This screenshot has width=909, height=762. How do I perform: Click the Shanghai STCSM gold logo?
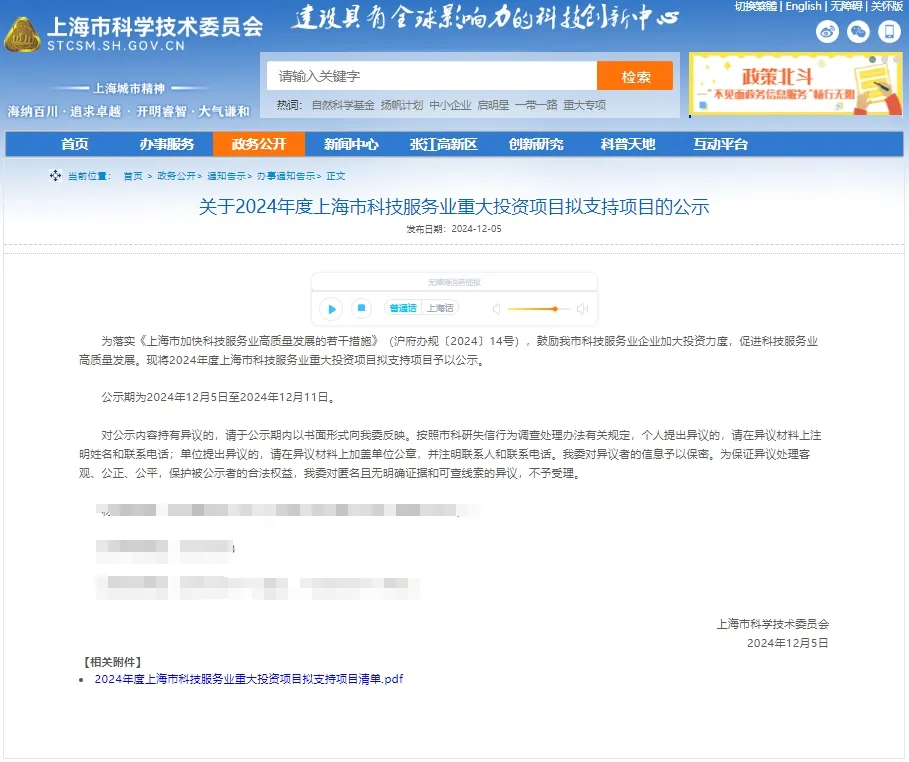pos(22,34)
